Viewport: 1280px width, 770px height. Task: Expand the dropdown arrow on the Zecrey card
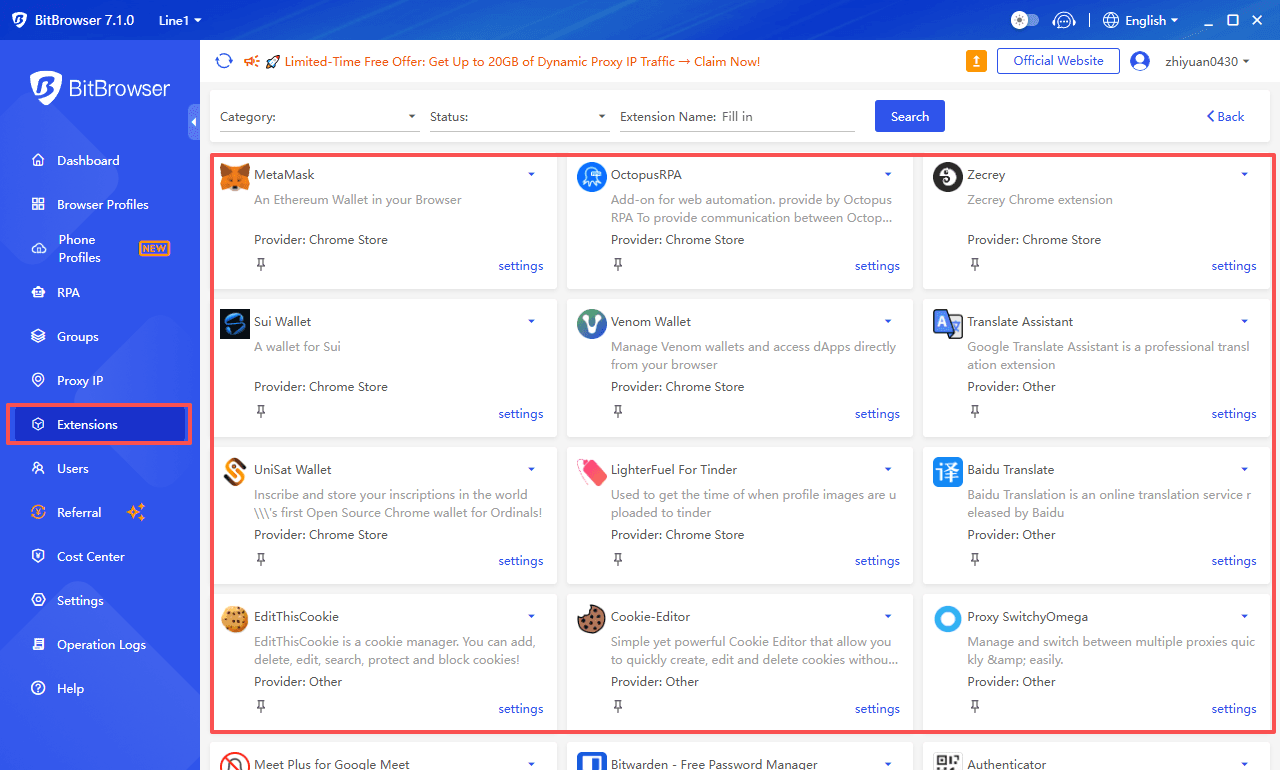[x=1244, y=174]
